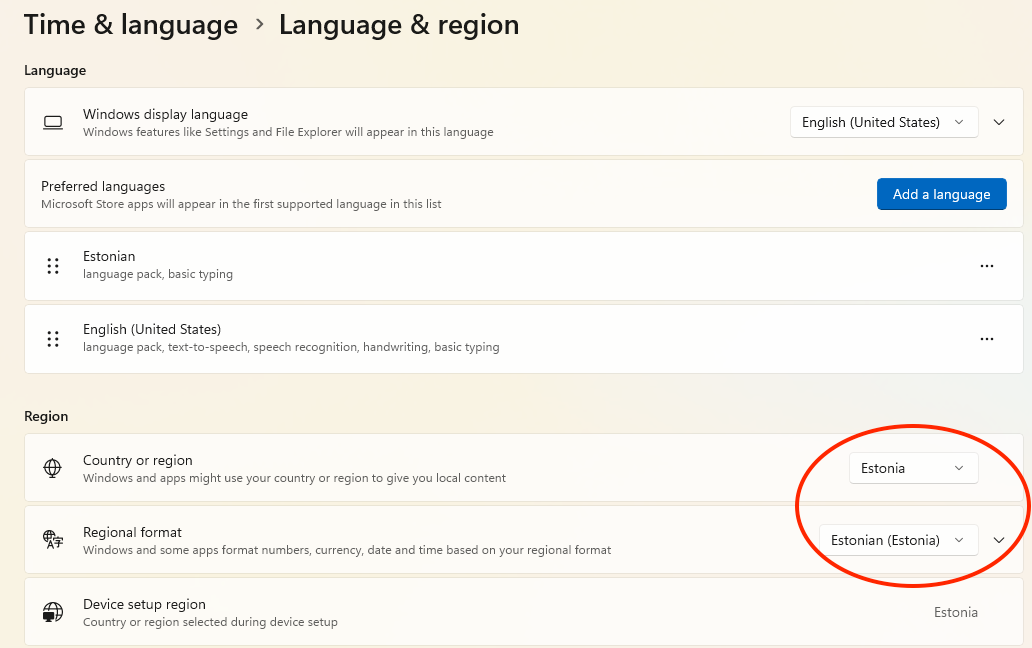Click the Time & language breadcrumb link
This screenshot has width=1032, height=648.
(130, 25)
